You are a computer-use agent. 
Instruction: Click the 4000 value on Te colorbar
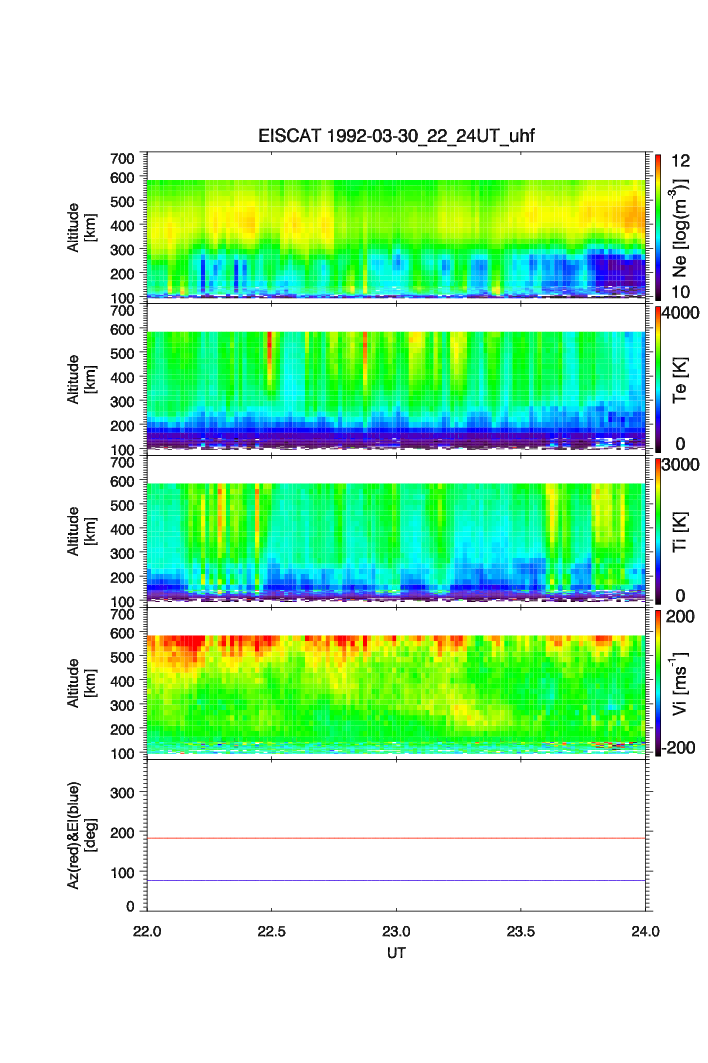click(681, 313)
